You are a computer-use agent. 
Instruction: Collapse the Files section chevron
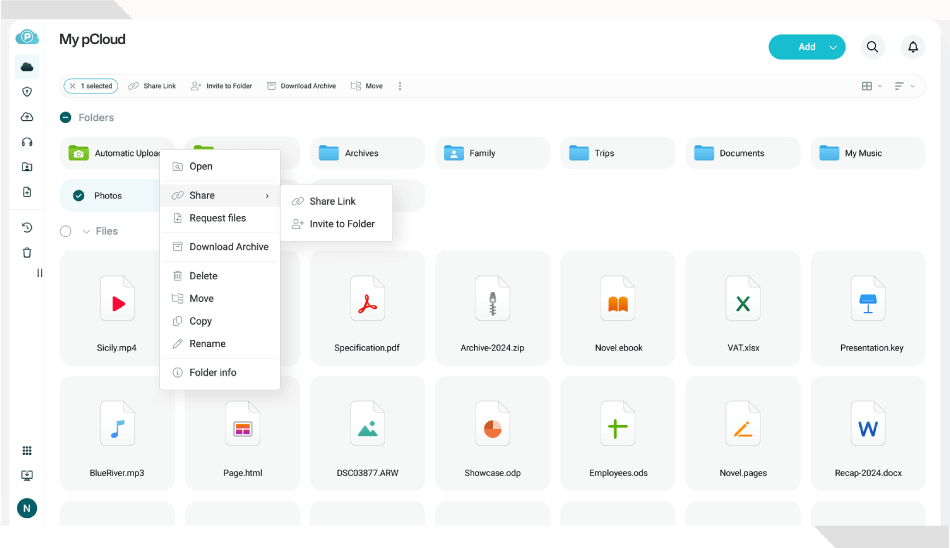[86, 232]
